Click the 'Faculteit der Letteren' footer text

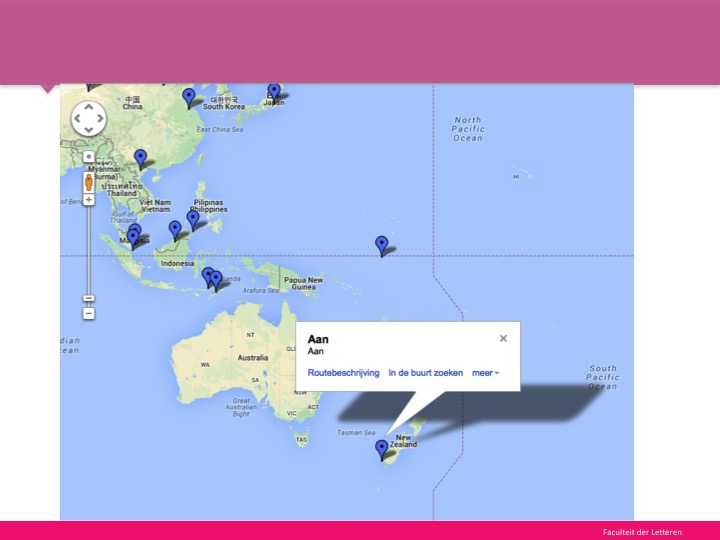pos(642,532)
